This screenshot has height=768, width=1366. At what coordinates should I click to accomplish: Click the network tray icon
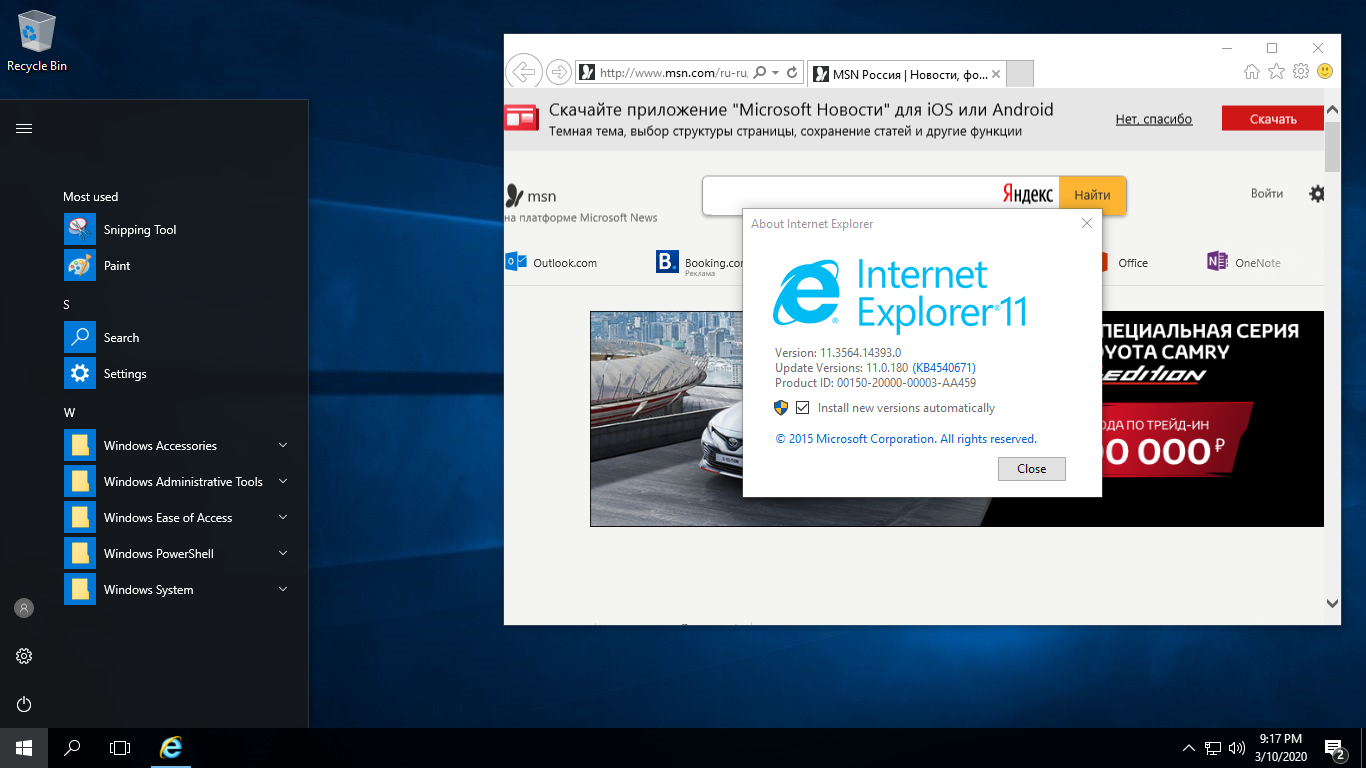(1213, 748)
